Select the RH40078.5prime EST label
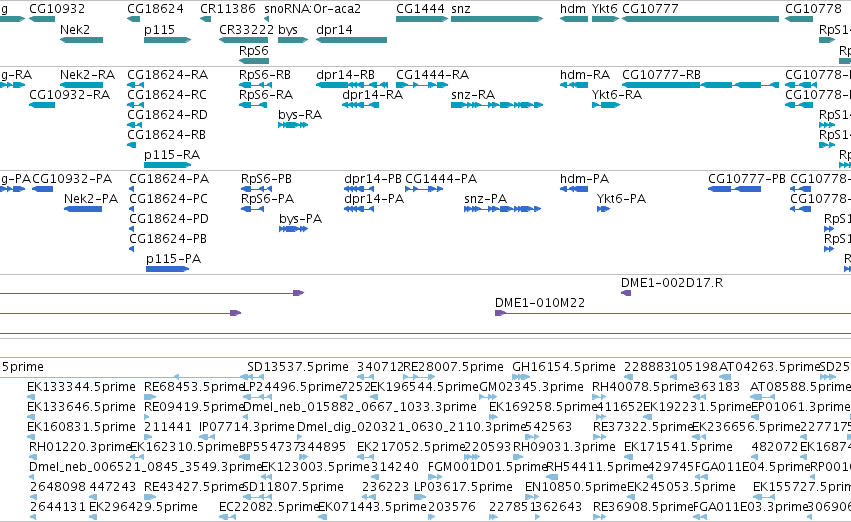Image resolution: width=851 pixels, height=522 pixels. [643, 387]
